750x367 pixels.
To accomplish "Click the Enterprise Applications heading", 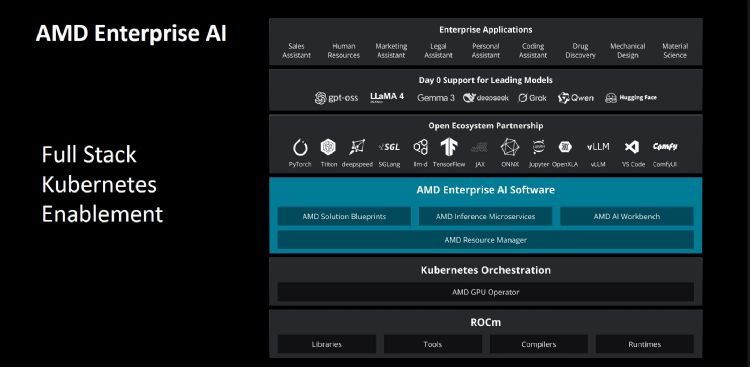I will (x=485, y=30).
